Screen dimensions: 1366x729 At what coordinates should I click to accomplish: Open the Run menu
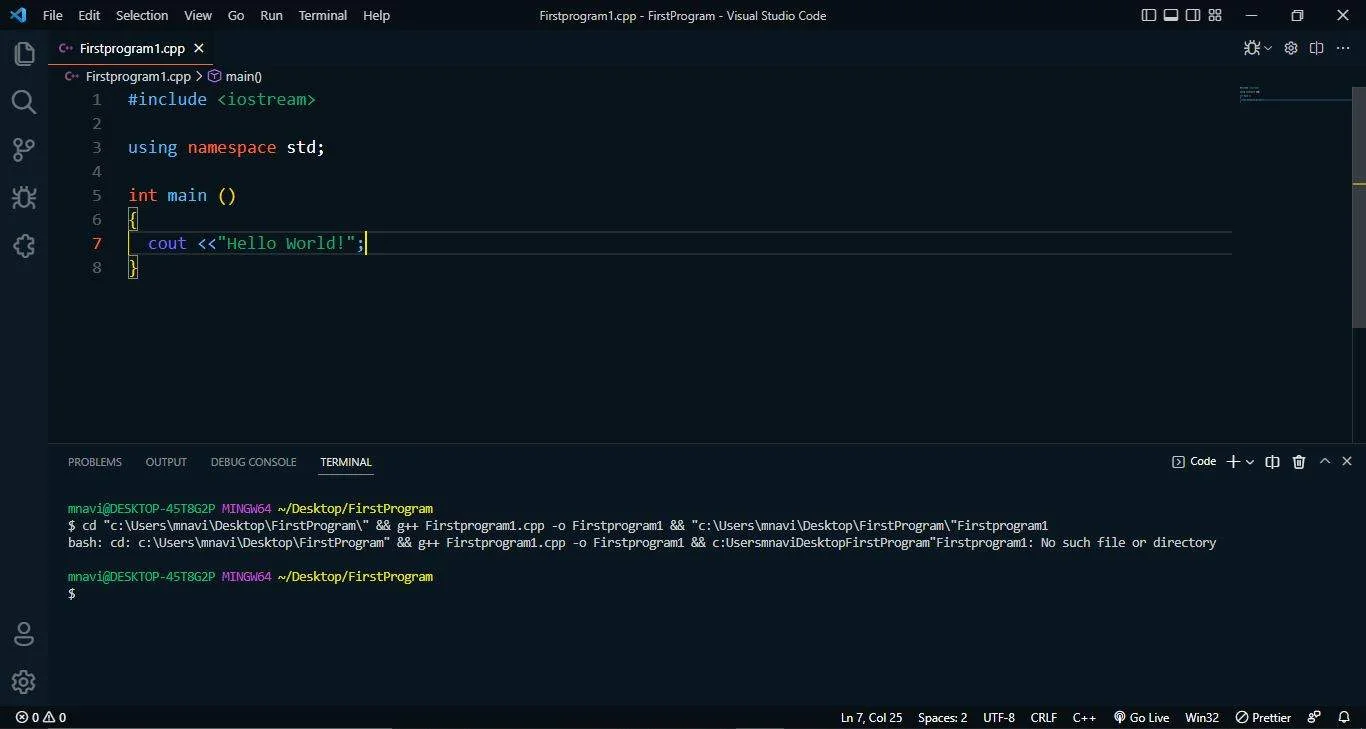(271, 15)
